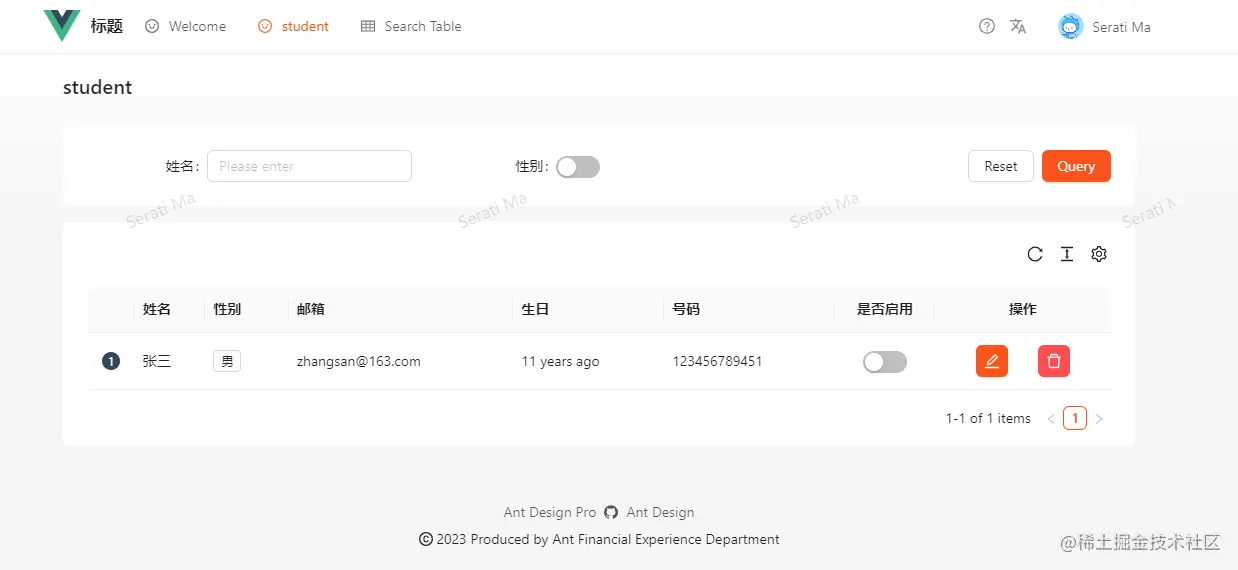This screenshot has width=1238, height=570.
Task: Click the 操作 column header
Action: coord(1023,309)
